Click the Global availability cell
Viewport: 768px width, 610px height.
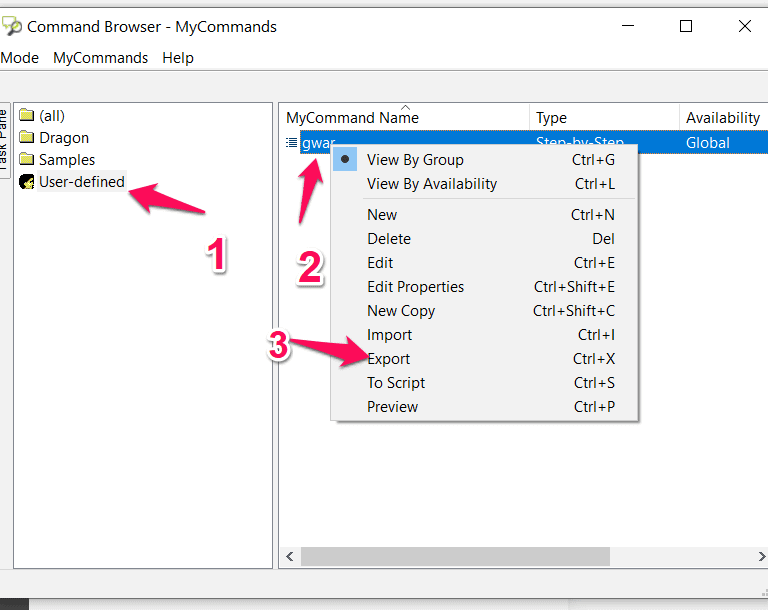point(708,143)
